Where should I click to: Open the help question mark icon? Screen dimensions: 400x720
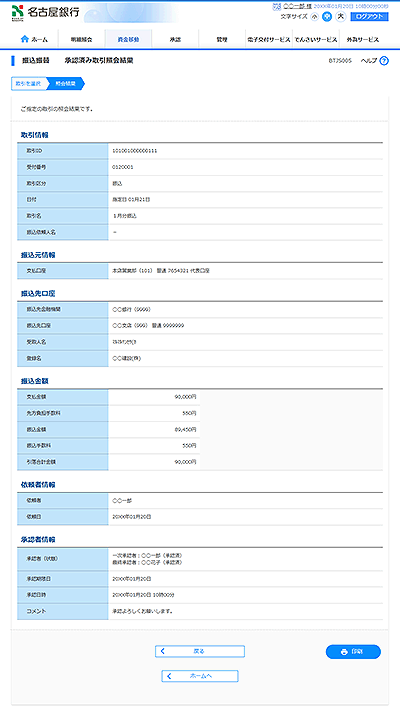pos(384,61)
